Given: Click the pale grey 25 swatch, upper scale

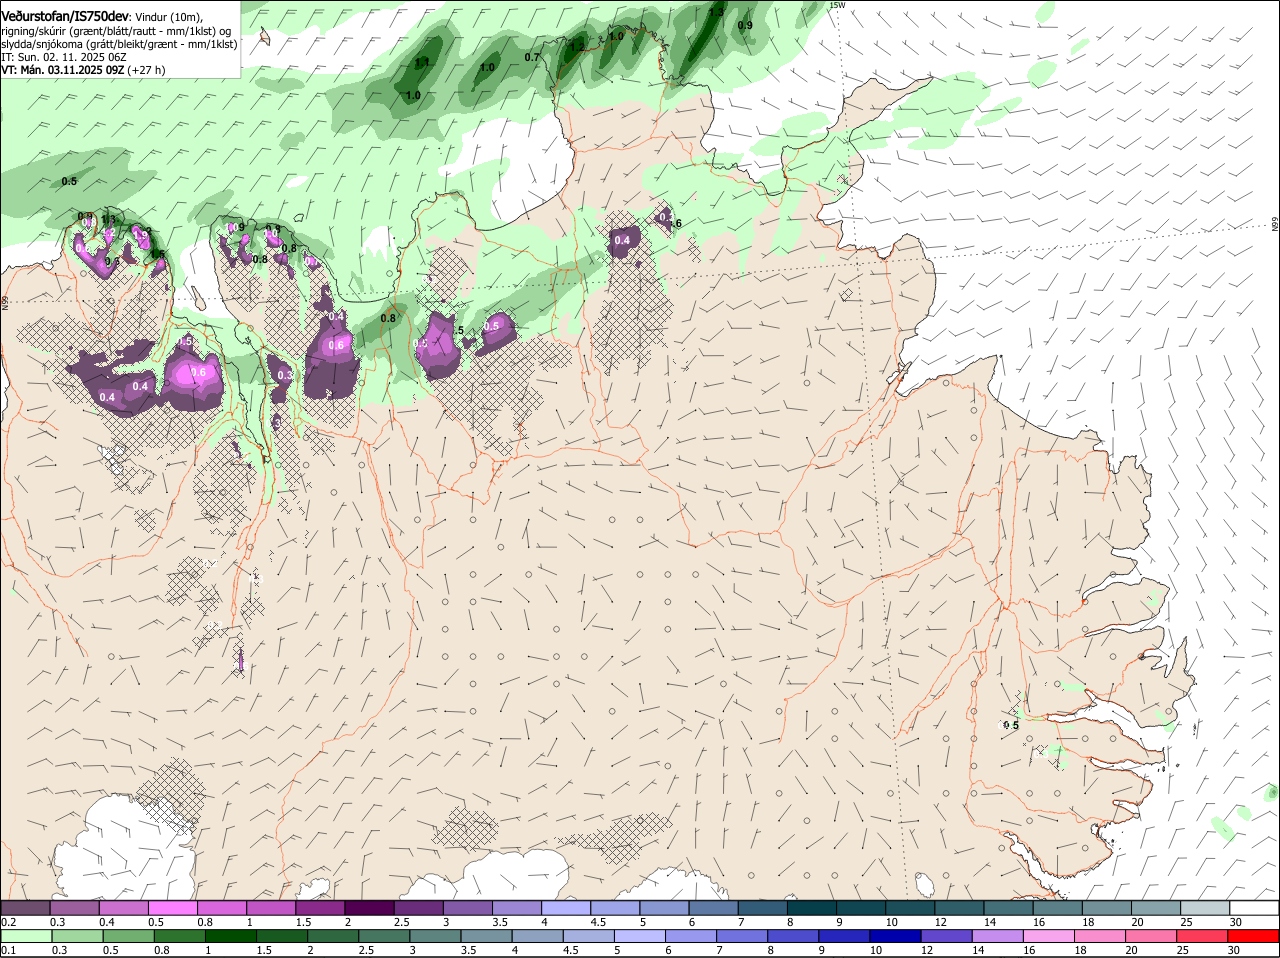Looking at the screenshot, I should (x=1205, y=908).
